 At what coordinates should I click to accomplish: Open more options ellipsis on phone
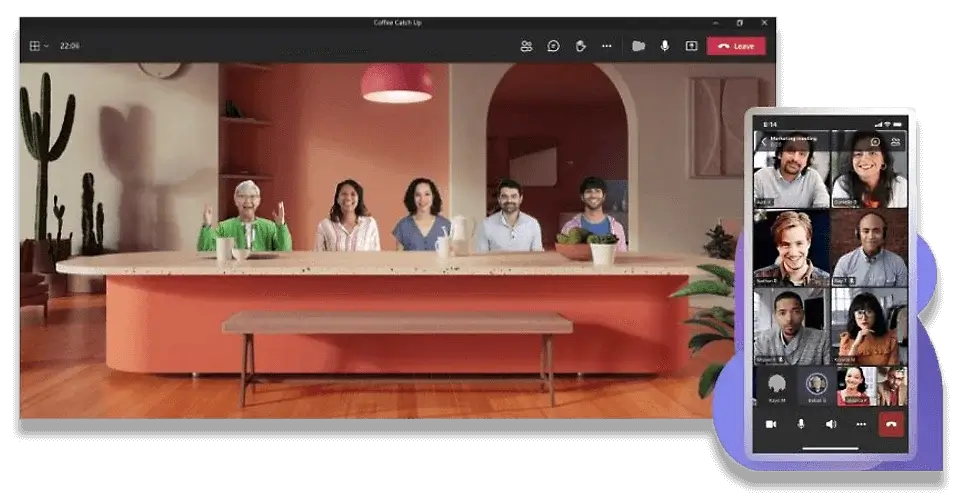[861, 424]
